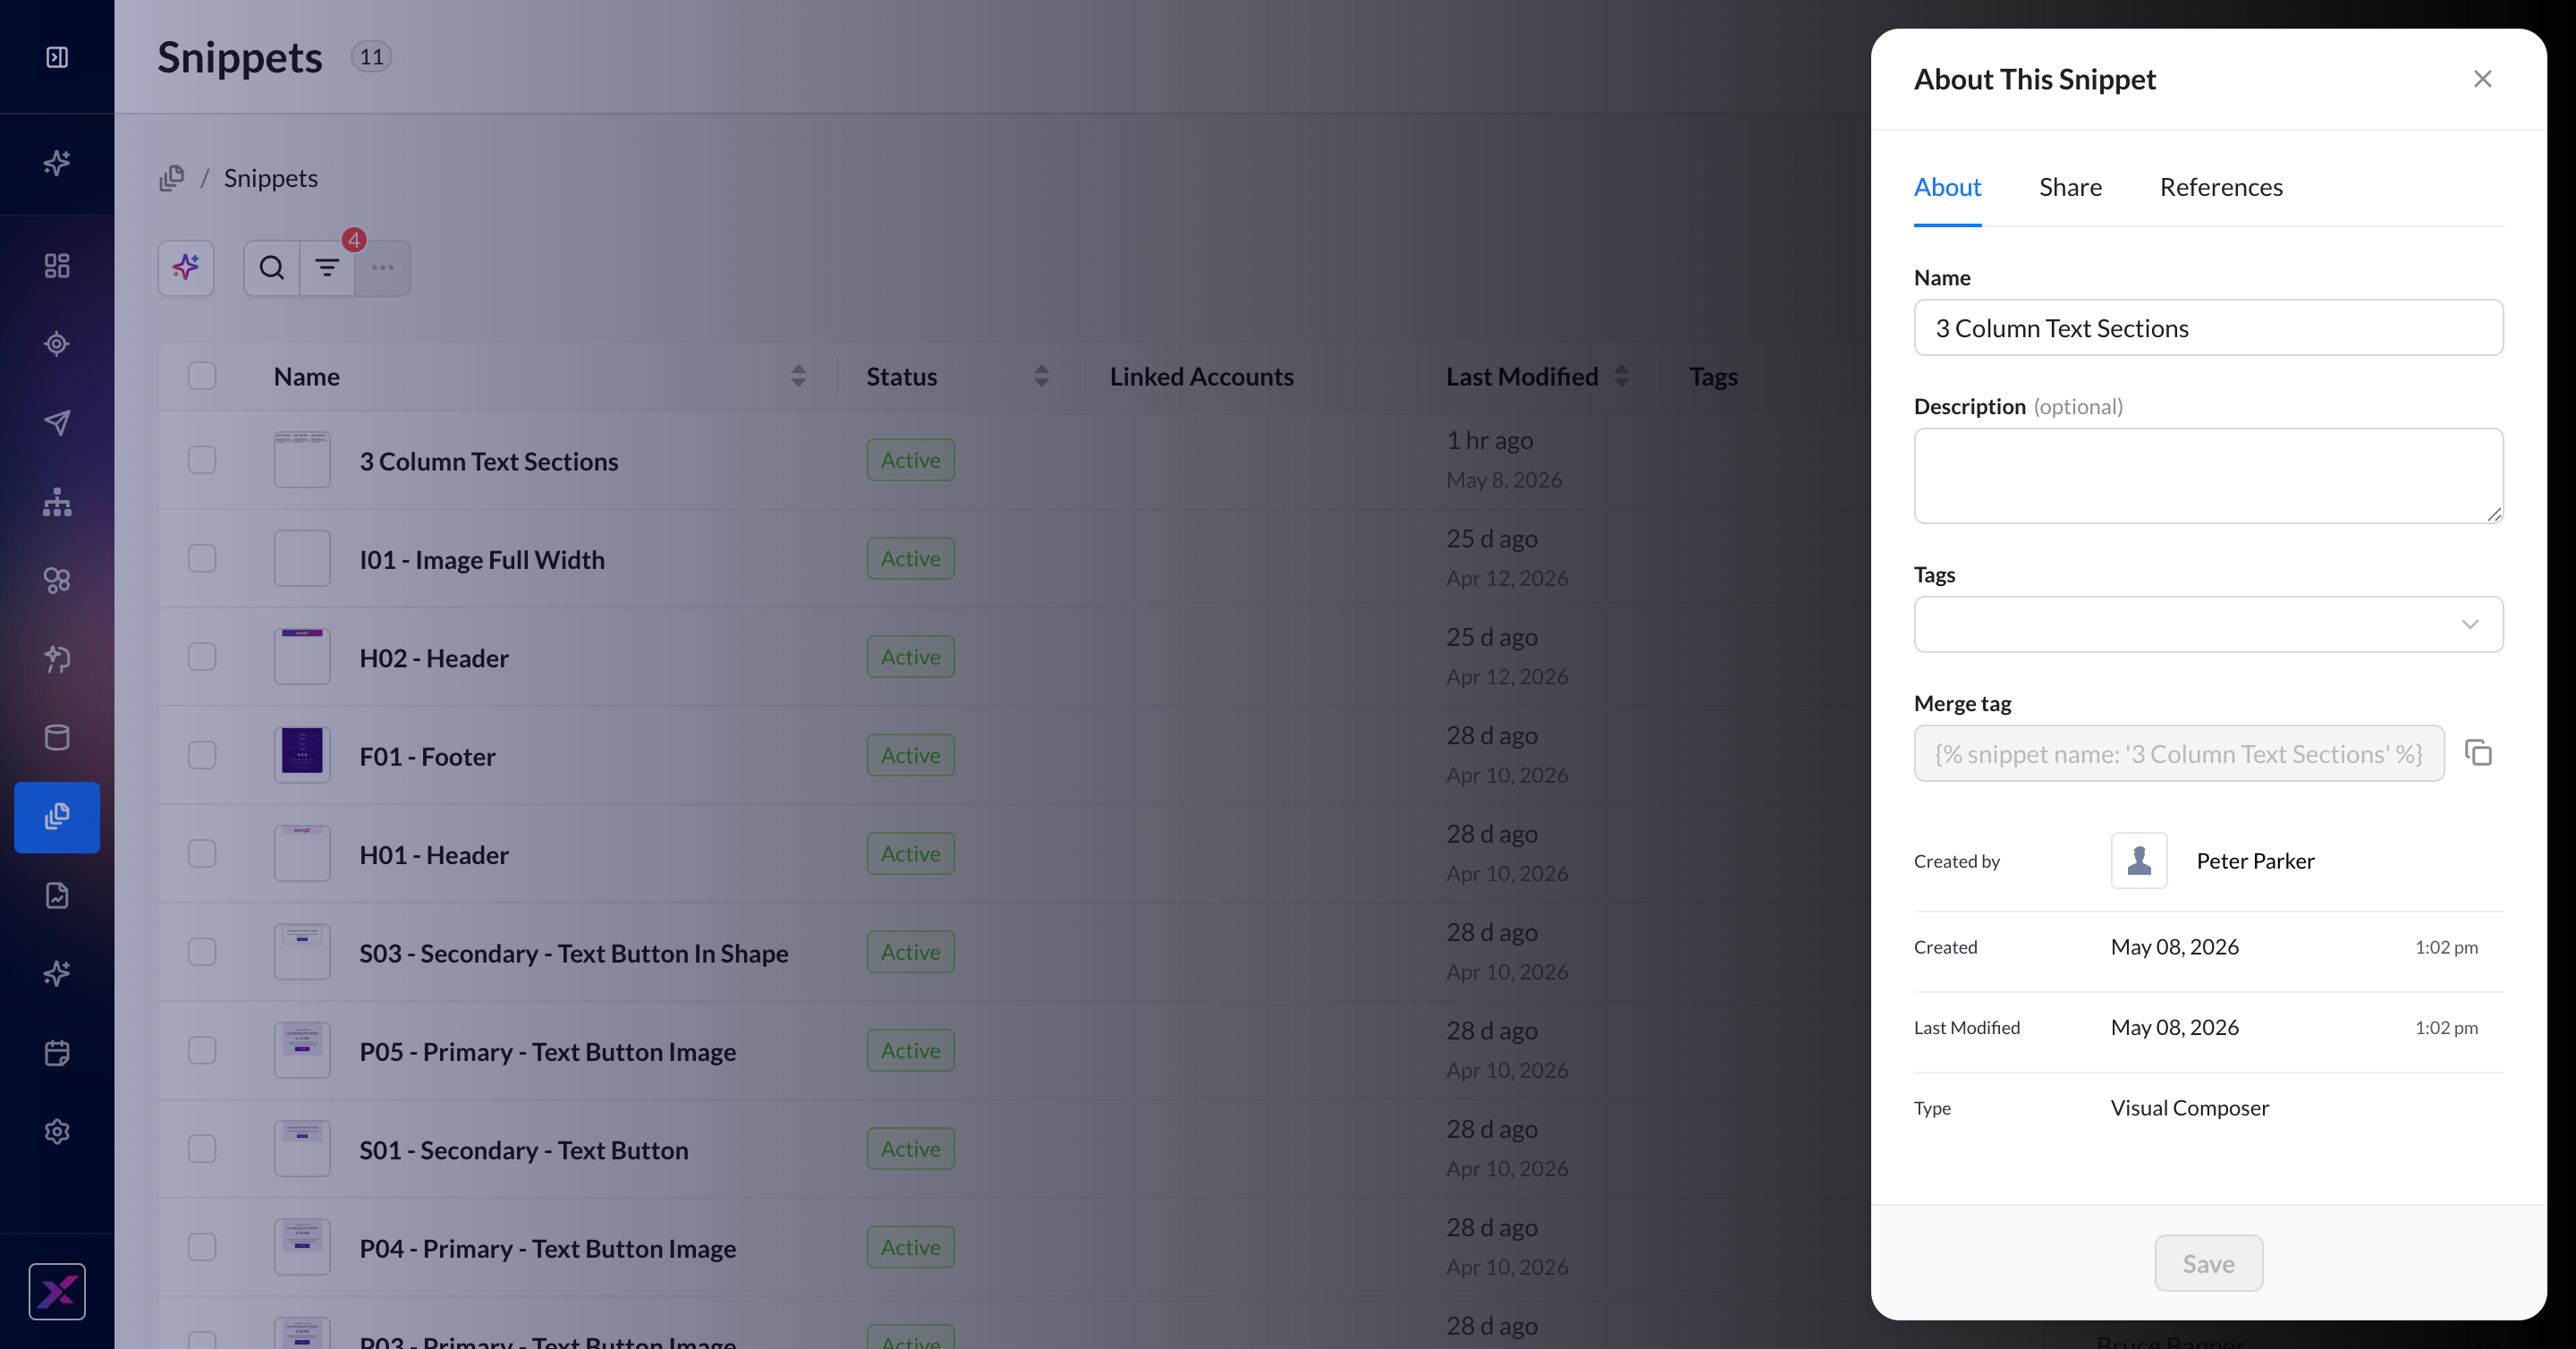Open the settings gear icon in sidebar
Image resolution: width=2576 pixels, height=1349 pixels.
(x=57, y=1132)
